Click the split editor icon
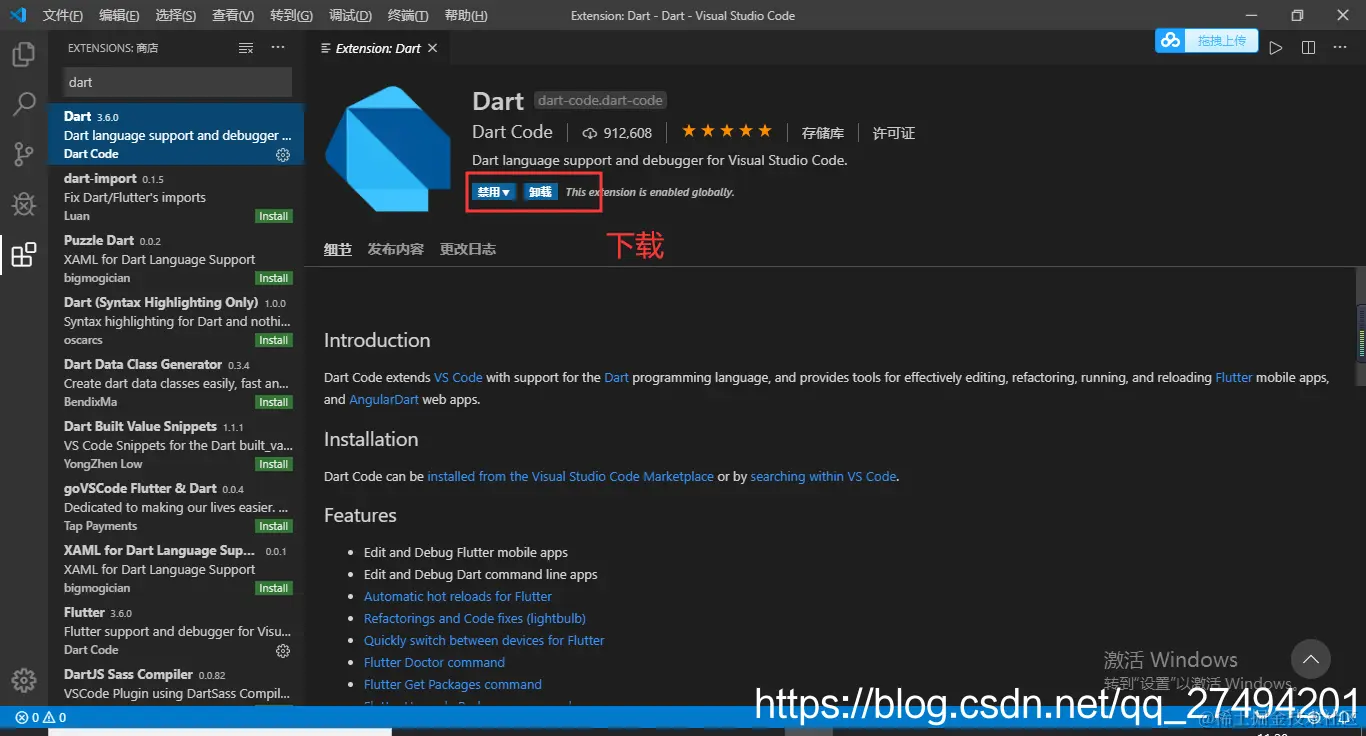 [1308, 48]
